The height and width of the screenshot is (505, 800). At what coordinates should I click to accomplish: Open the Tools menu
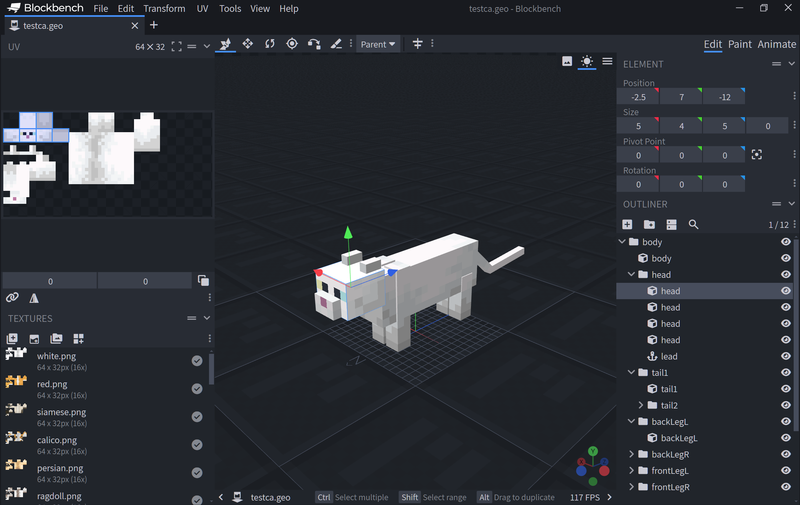[230, 9]
